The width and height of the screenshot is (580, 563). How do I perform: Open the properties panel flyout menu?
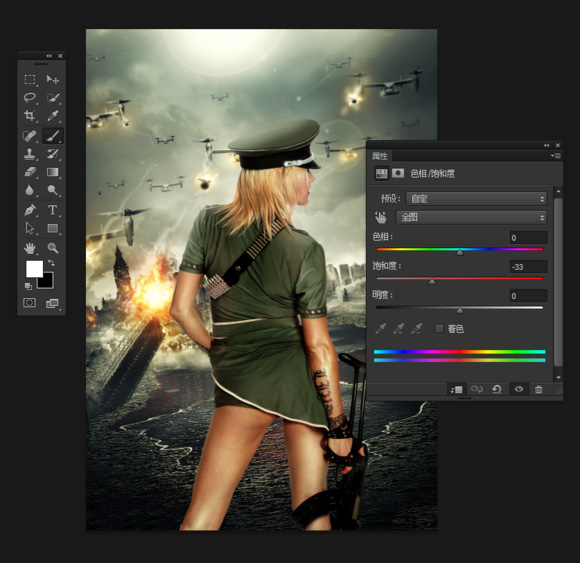[556, 156]
